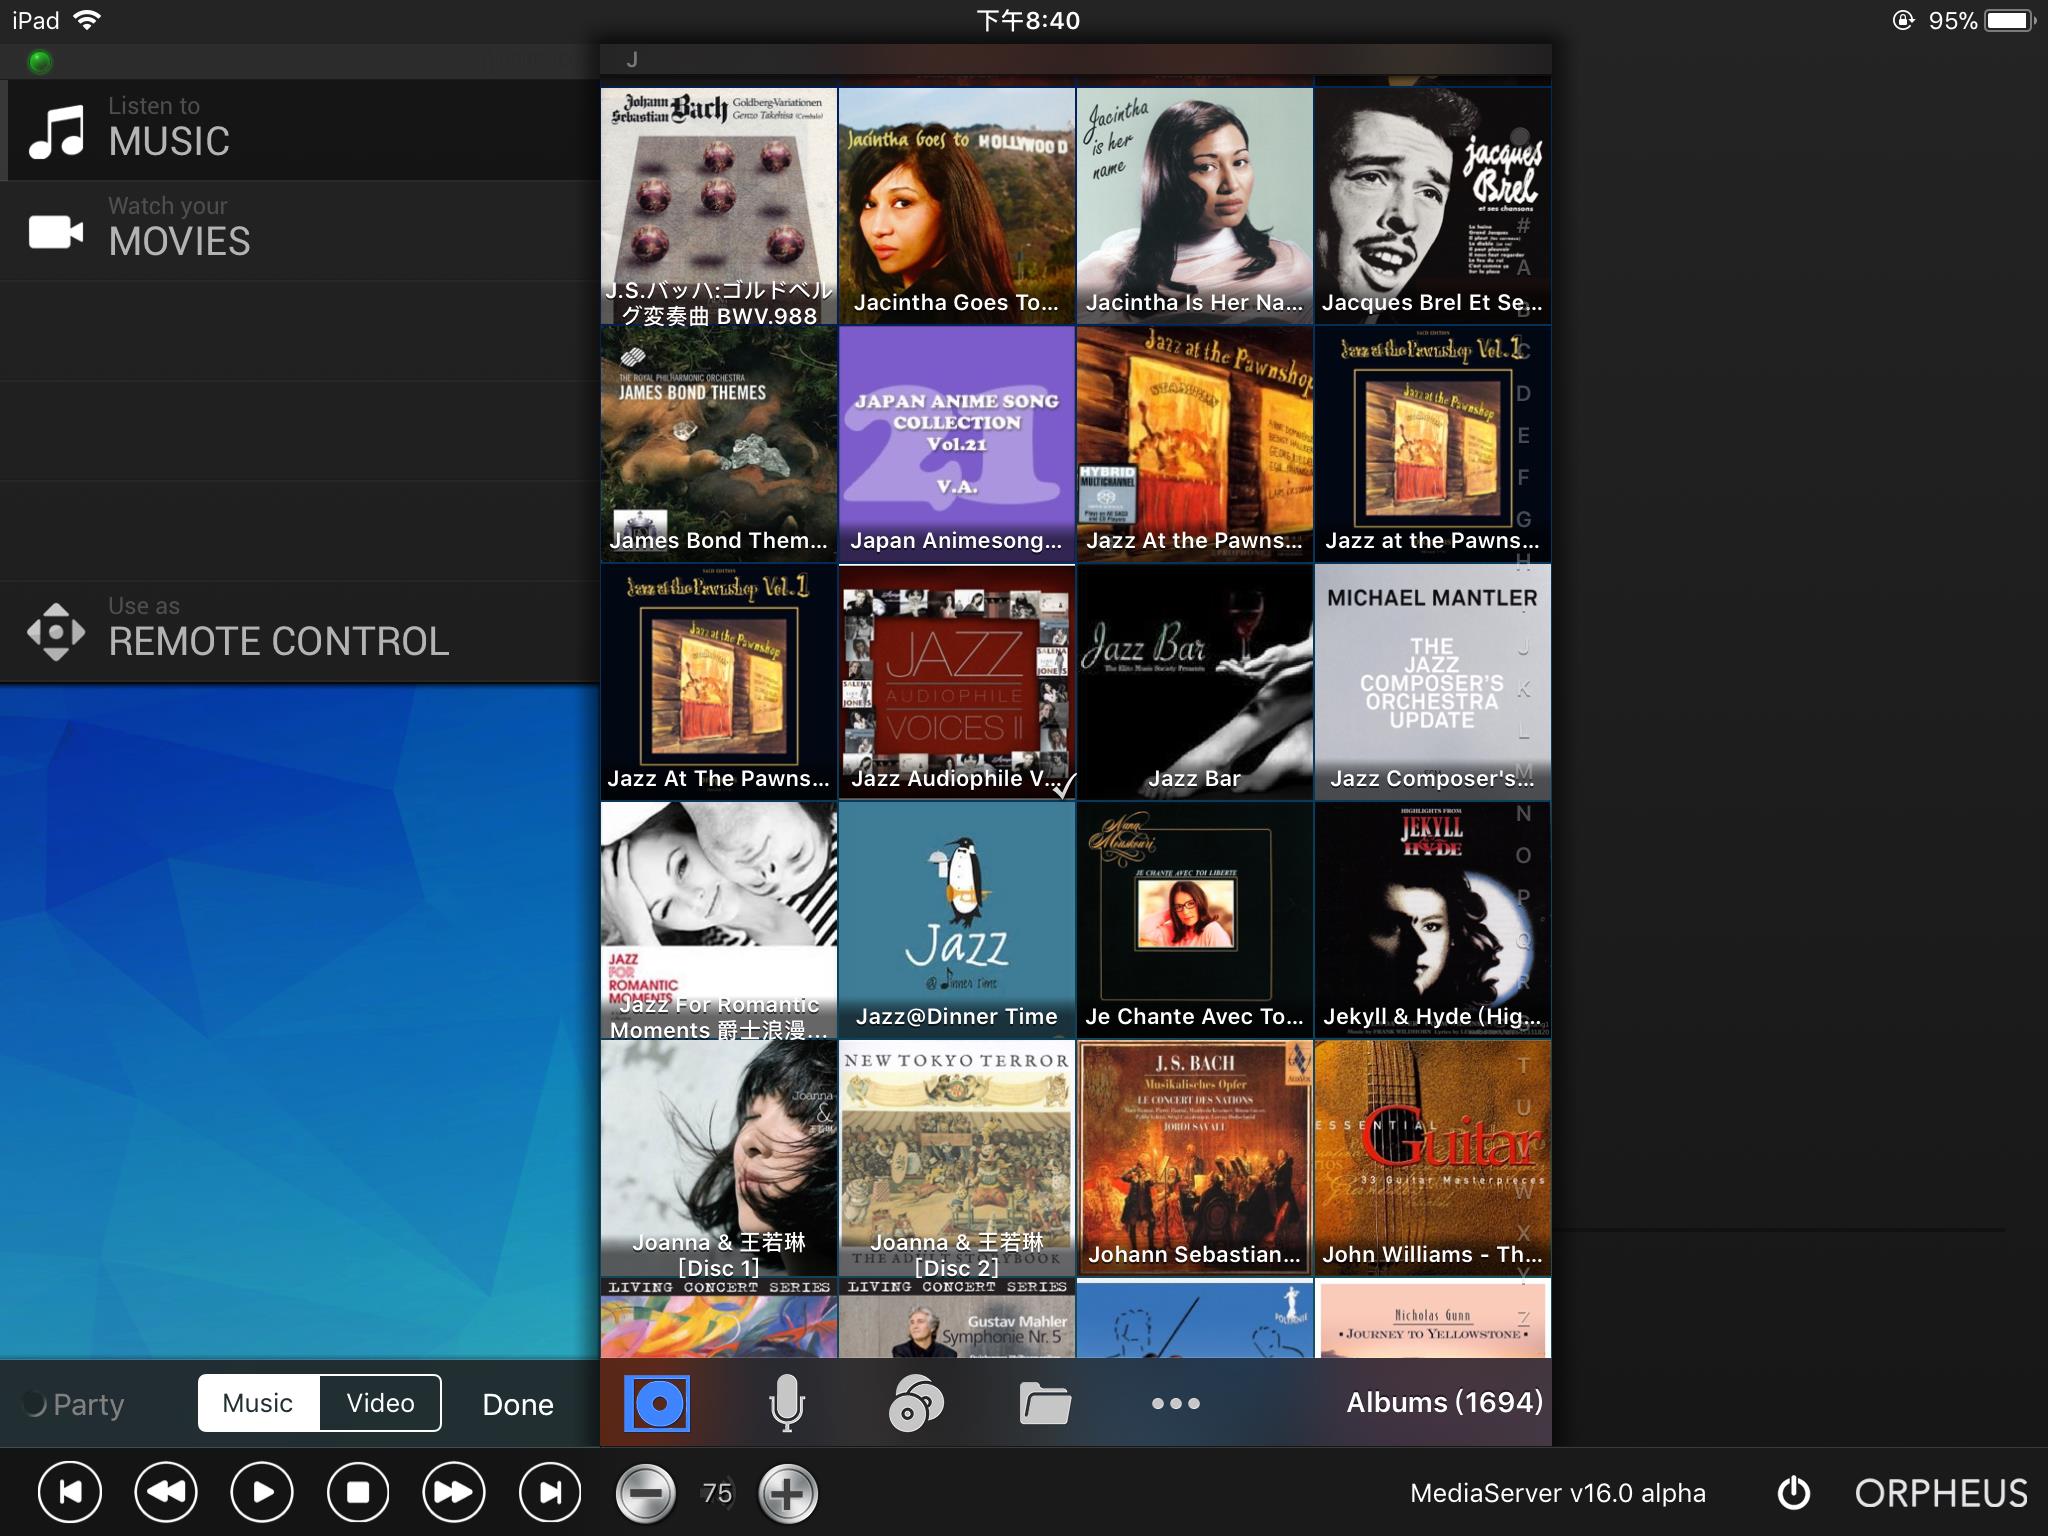This screenshot has height=1536, width=2048.
Task: Click the video camera icon
Action: [x=56, y=232]
